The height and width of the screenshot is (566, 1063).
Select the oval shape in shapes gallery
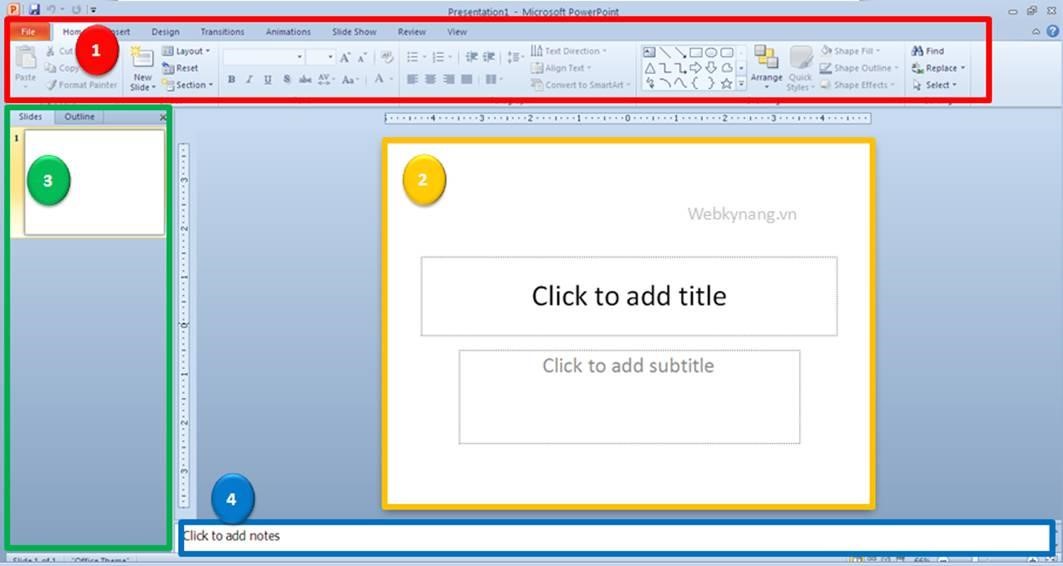[x=711, y=52]
